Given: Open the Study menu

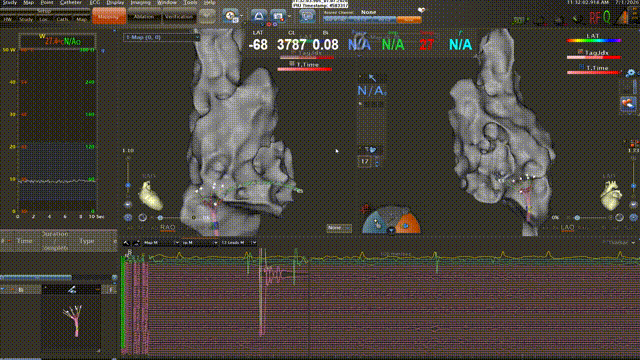Looking at the screenshot, I should (x=10, y=2).
